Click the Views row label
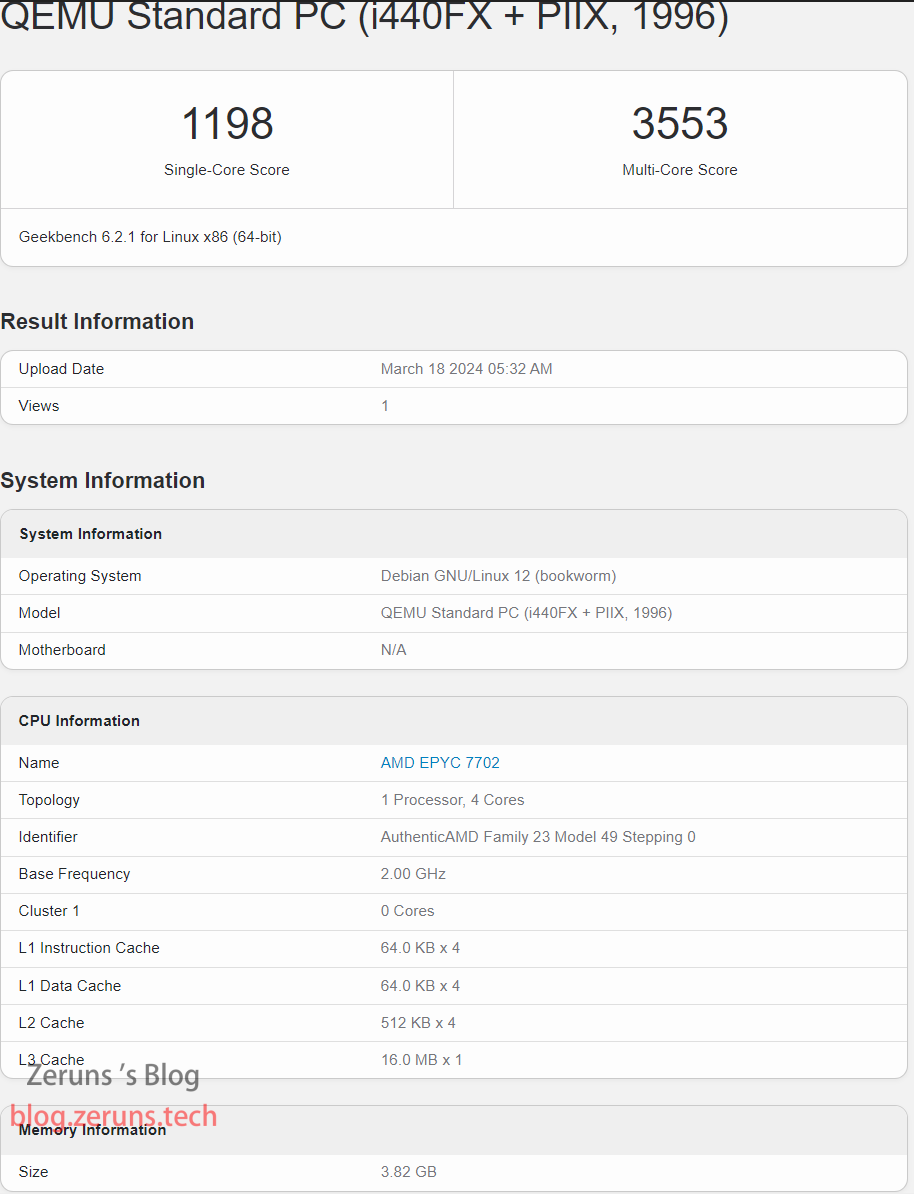914x1198 pixels. pyautogui.click(x=39, y=406)
